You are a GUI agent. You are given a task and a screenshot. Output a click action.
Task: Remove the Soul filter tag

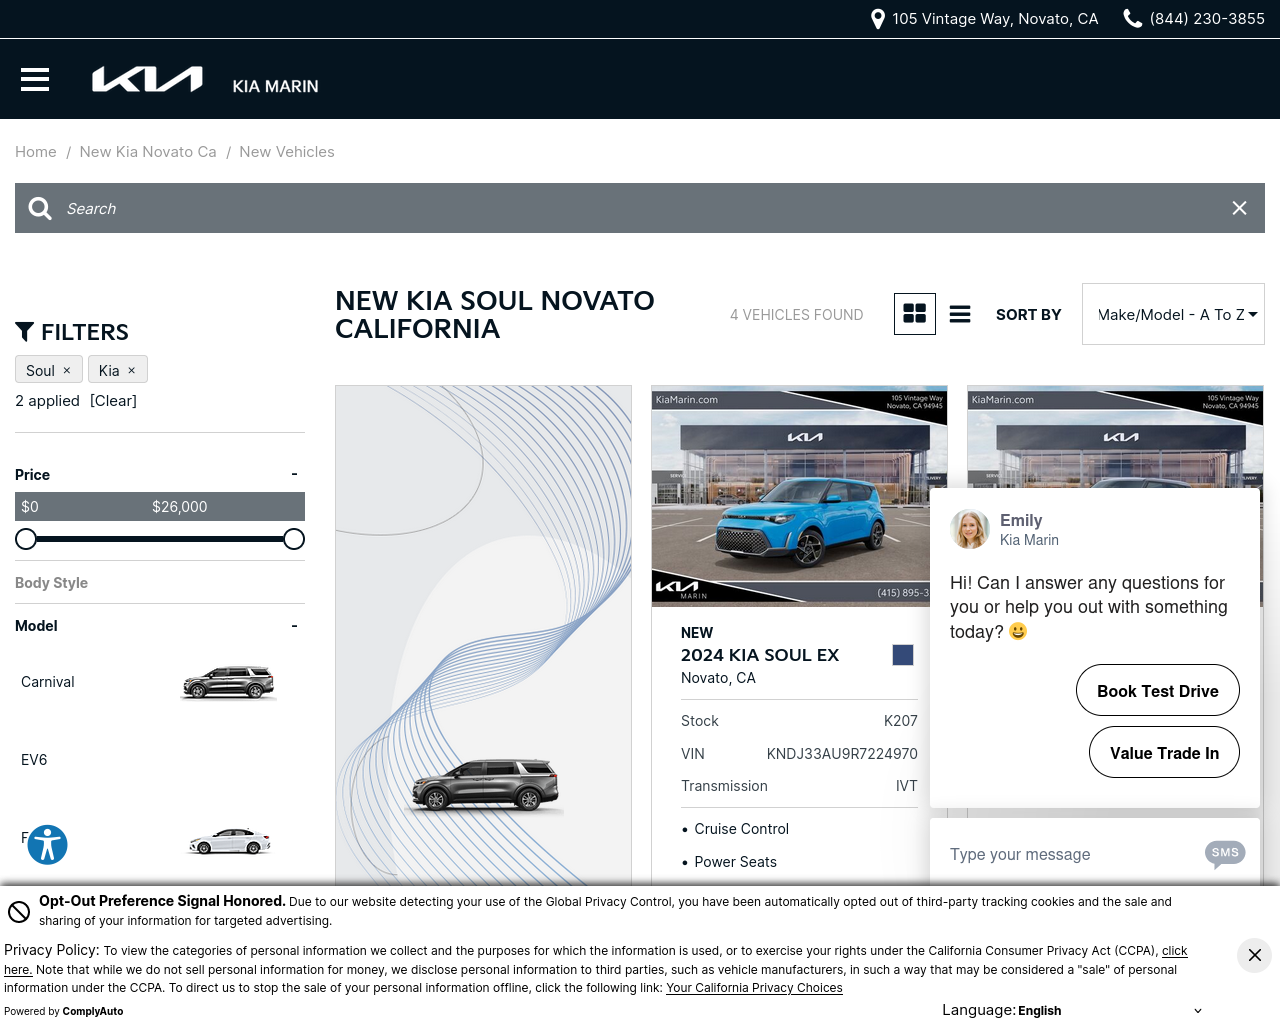point(67,370)
